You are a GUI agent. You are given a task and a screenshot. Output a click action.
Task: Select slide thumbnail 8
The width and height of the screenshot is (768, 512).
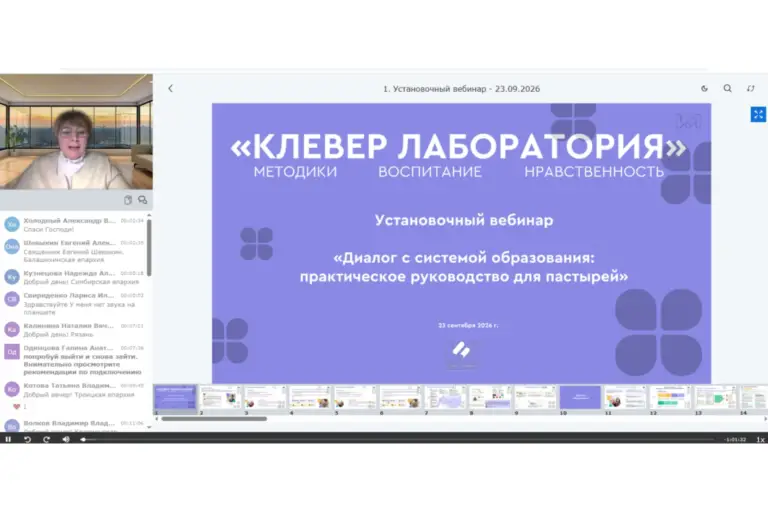click(491, 397)
